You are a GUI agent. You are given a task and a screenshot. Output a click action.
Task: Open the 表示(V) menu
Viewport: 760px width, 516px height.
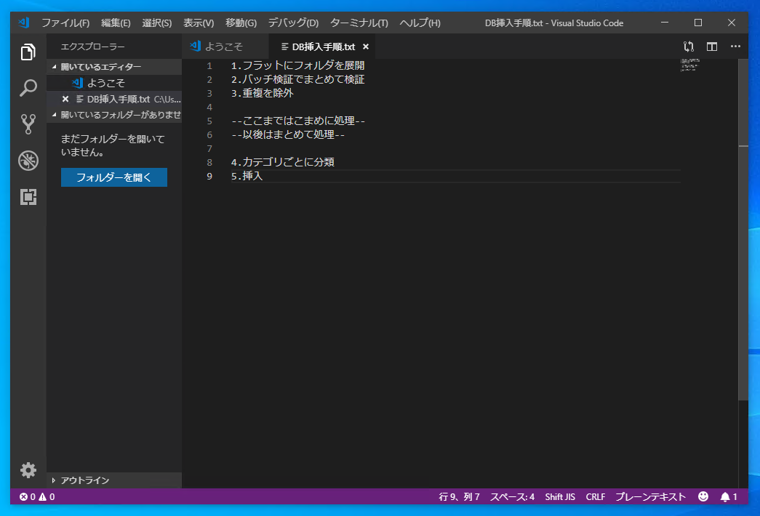pos(198,23)
